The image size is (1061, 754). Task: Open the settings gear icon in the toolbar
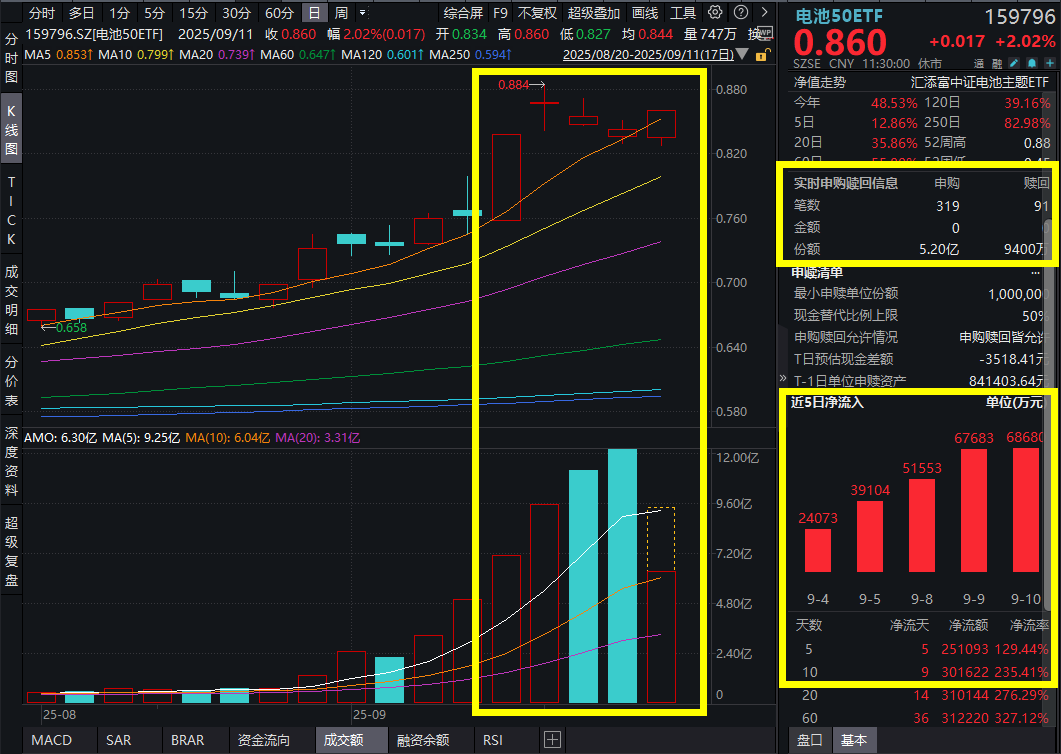coord(715,13)
